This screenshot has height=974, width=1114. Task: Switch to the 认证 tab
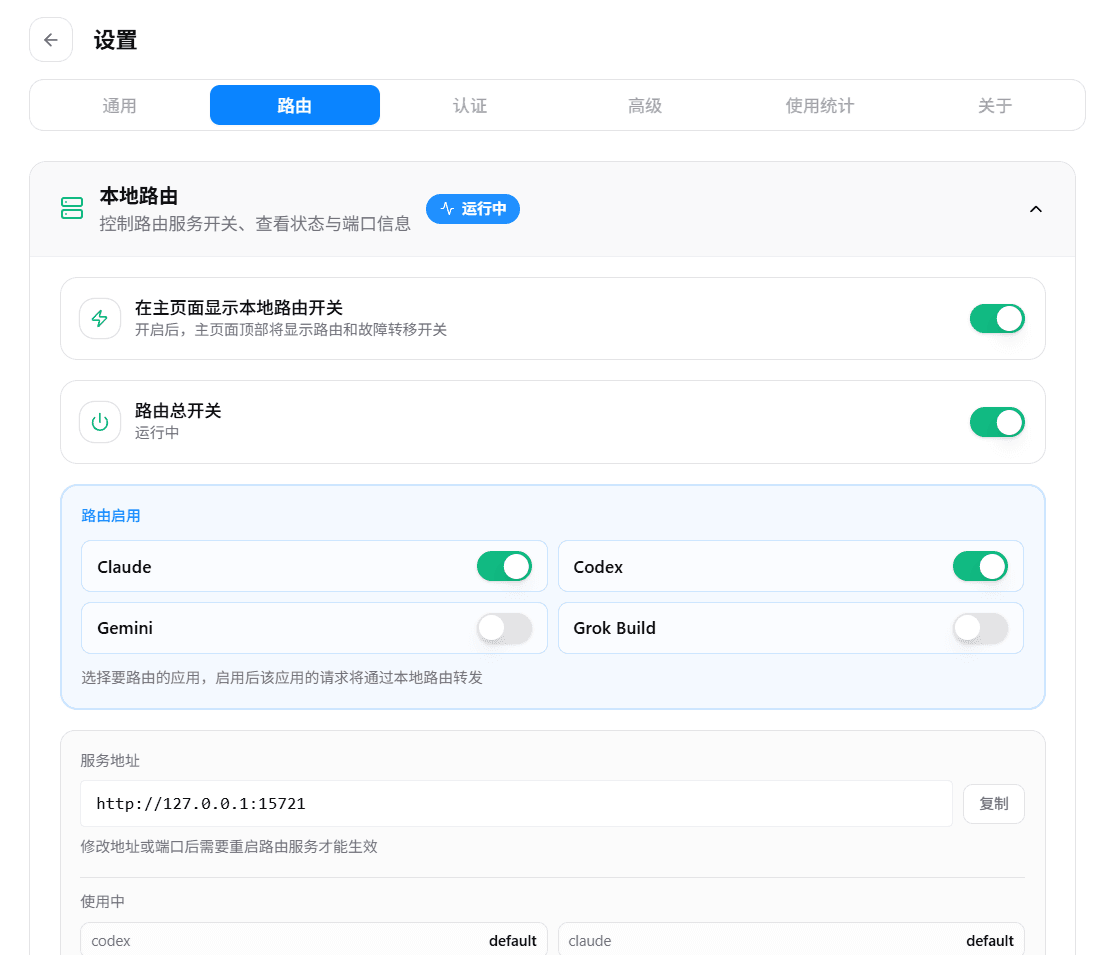470,105
